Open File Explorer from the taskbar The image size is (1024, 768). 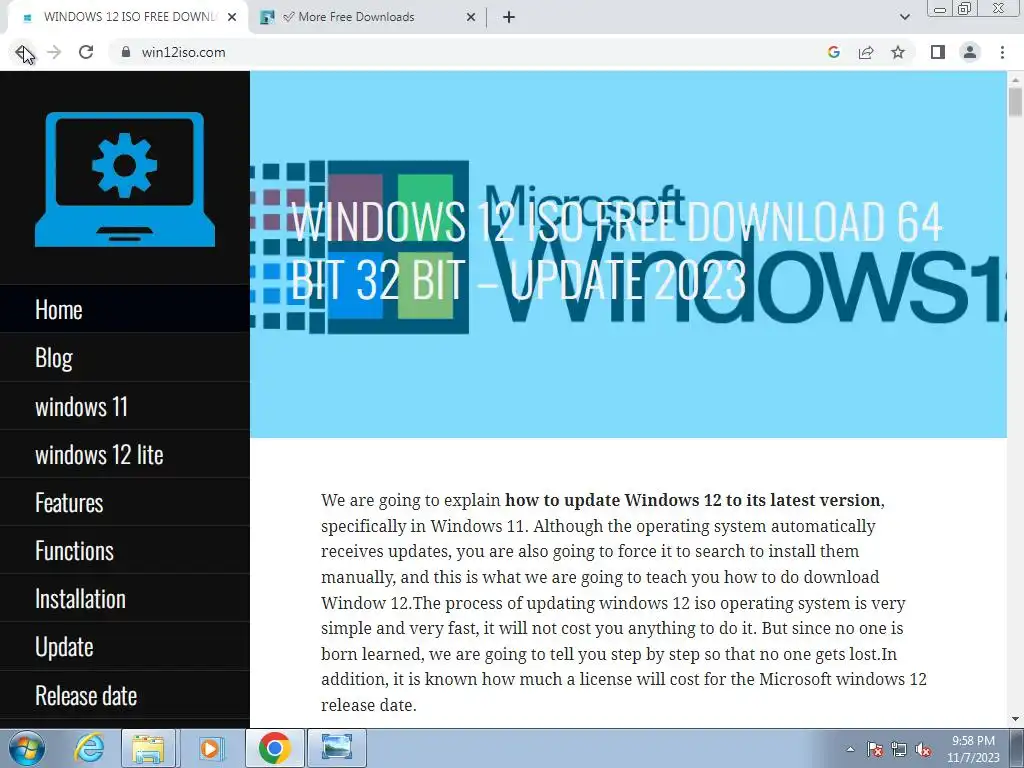pos(148,748)
